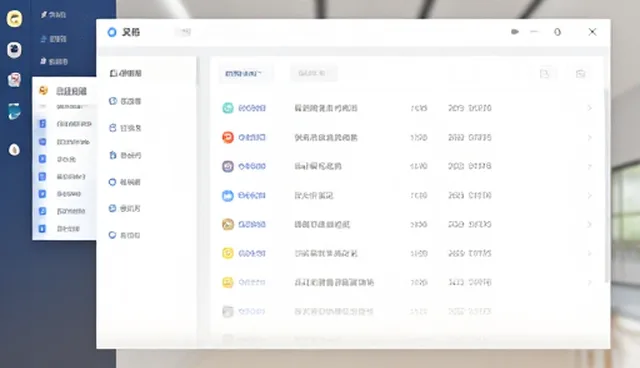Expand the chevron arrow on the teal-icon row

coord(589,108)
